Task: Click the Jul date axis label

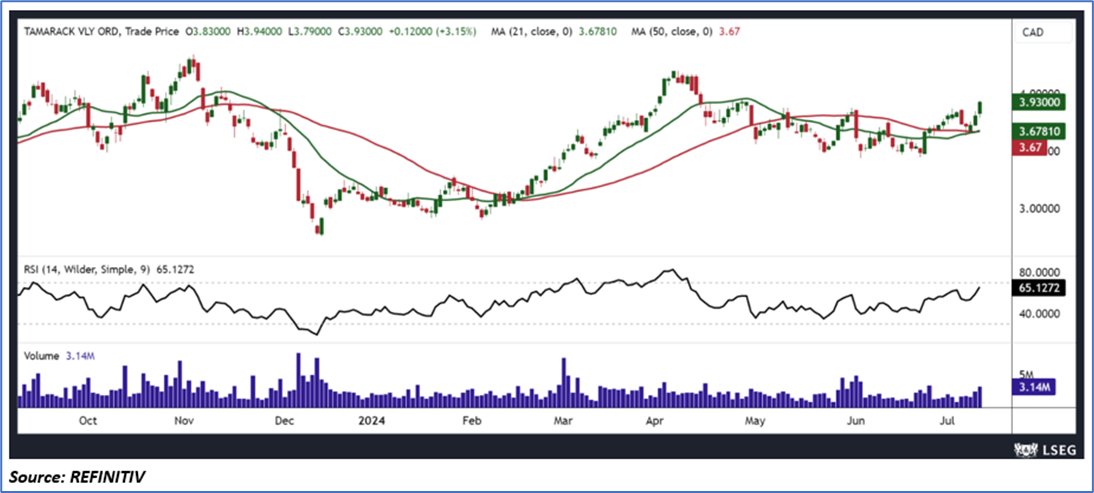Action: (947, 421)
